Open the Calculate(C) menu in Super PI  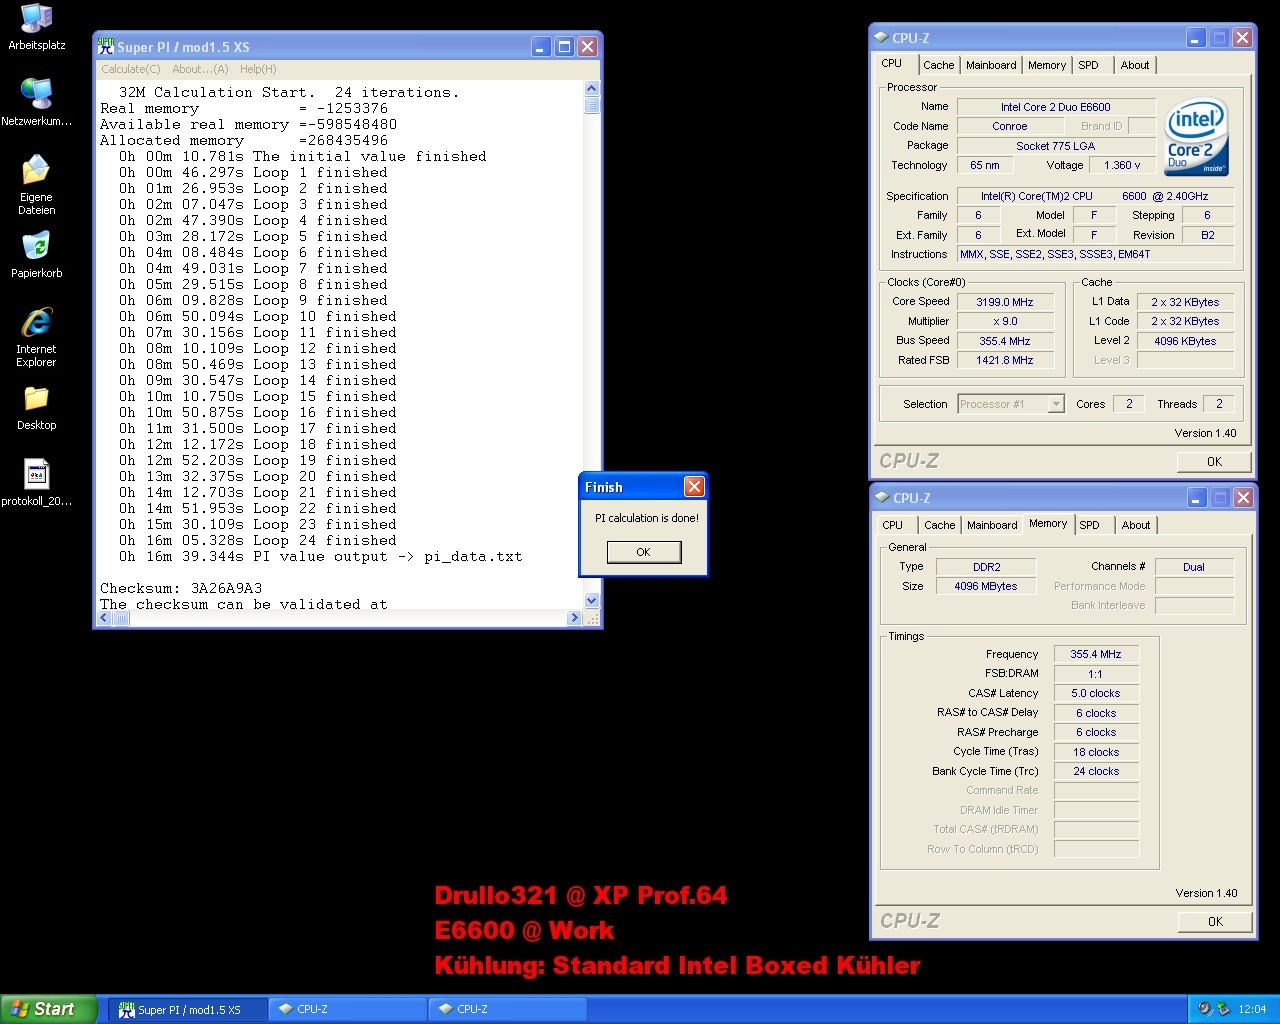pyautogui.click(x=131, y=69)
